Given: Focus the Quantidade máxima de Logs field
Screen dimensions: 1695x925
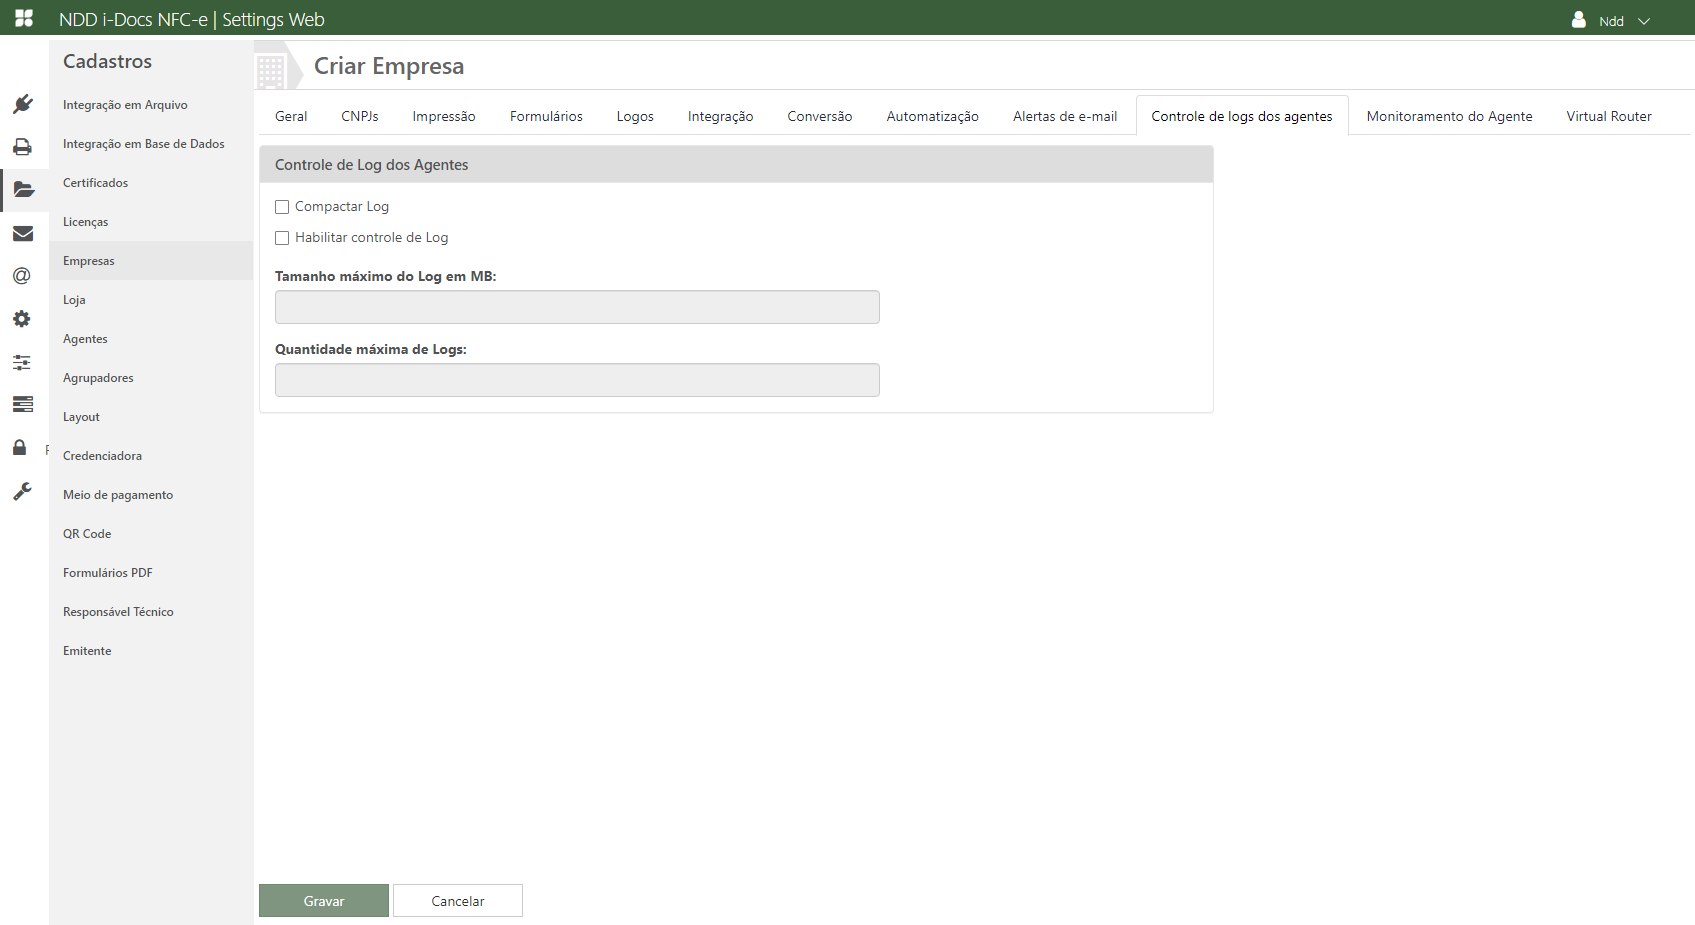Looking at the screenshot, I should pos(577,380).
